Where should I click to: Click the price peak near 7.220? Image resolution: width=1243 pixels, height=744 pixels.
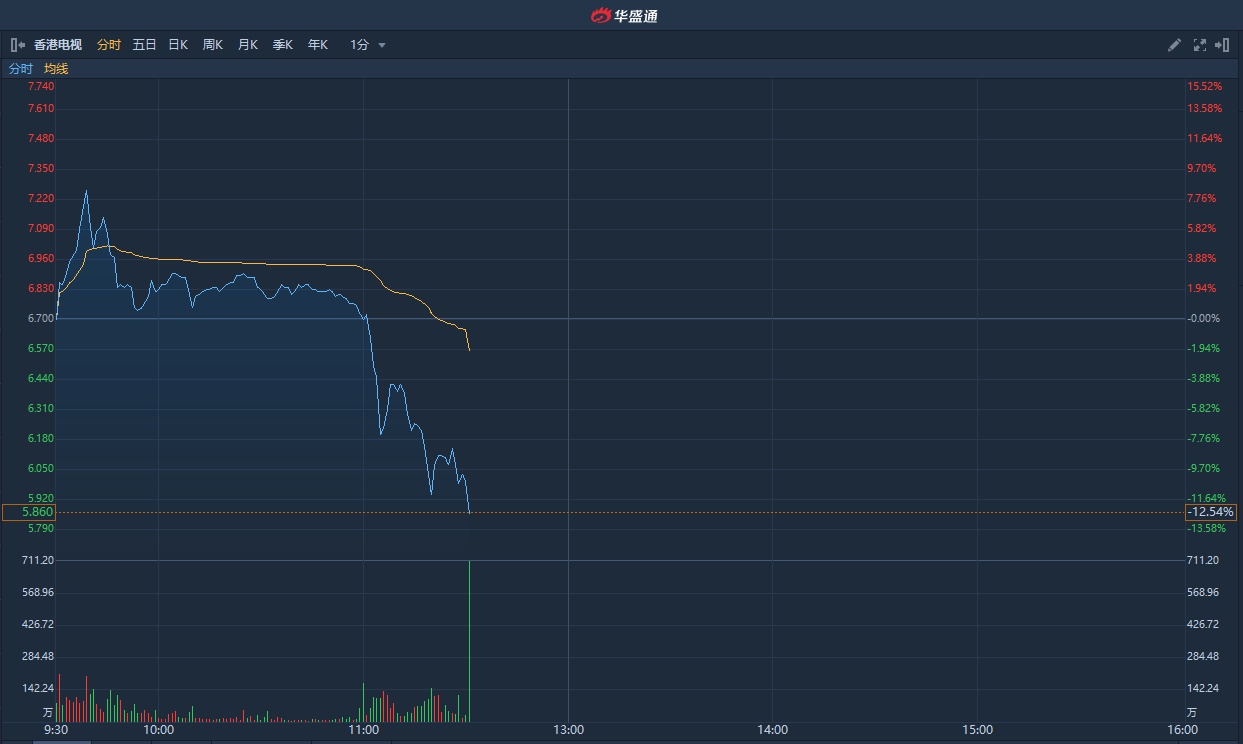pyautogui.click(x=86, y=192)
